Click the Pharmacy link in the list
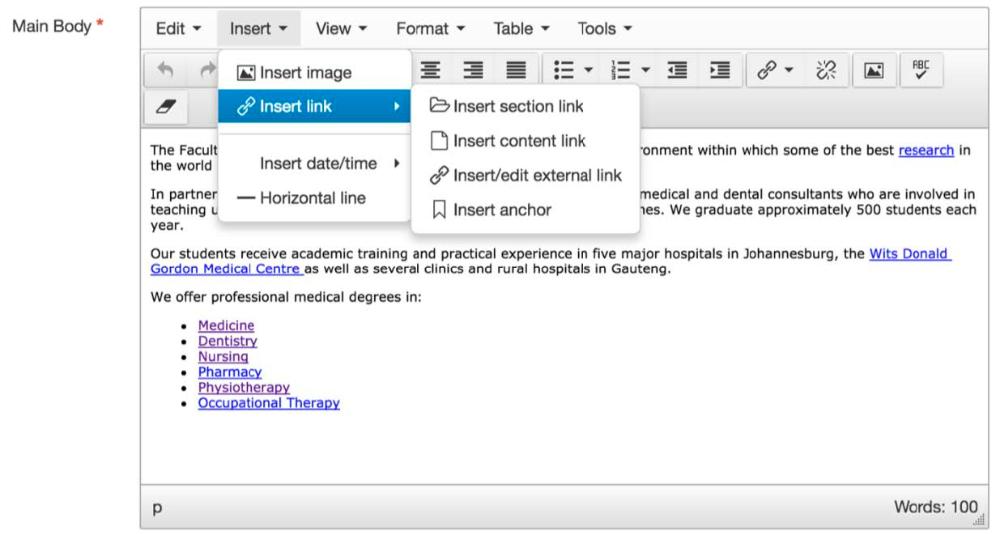The height and width of the screenshot is (535, 1000). 230,372
